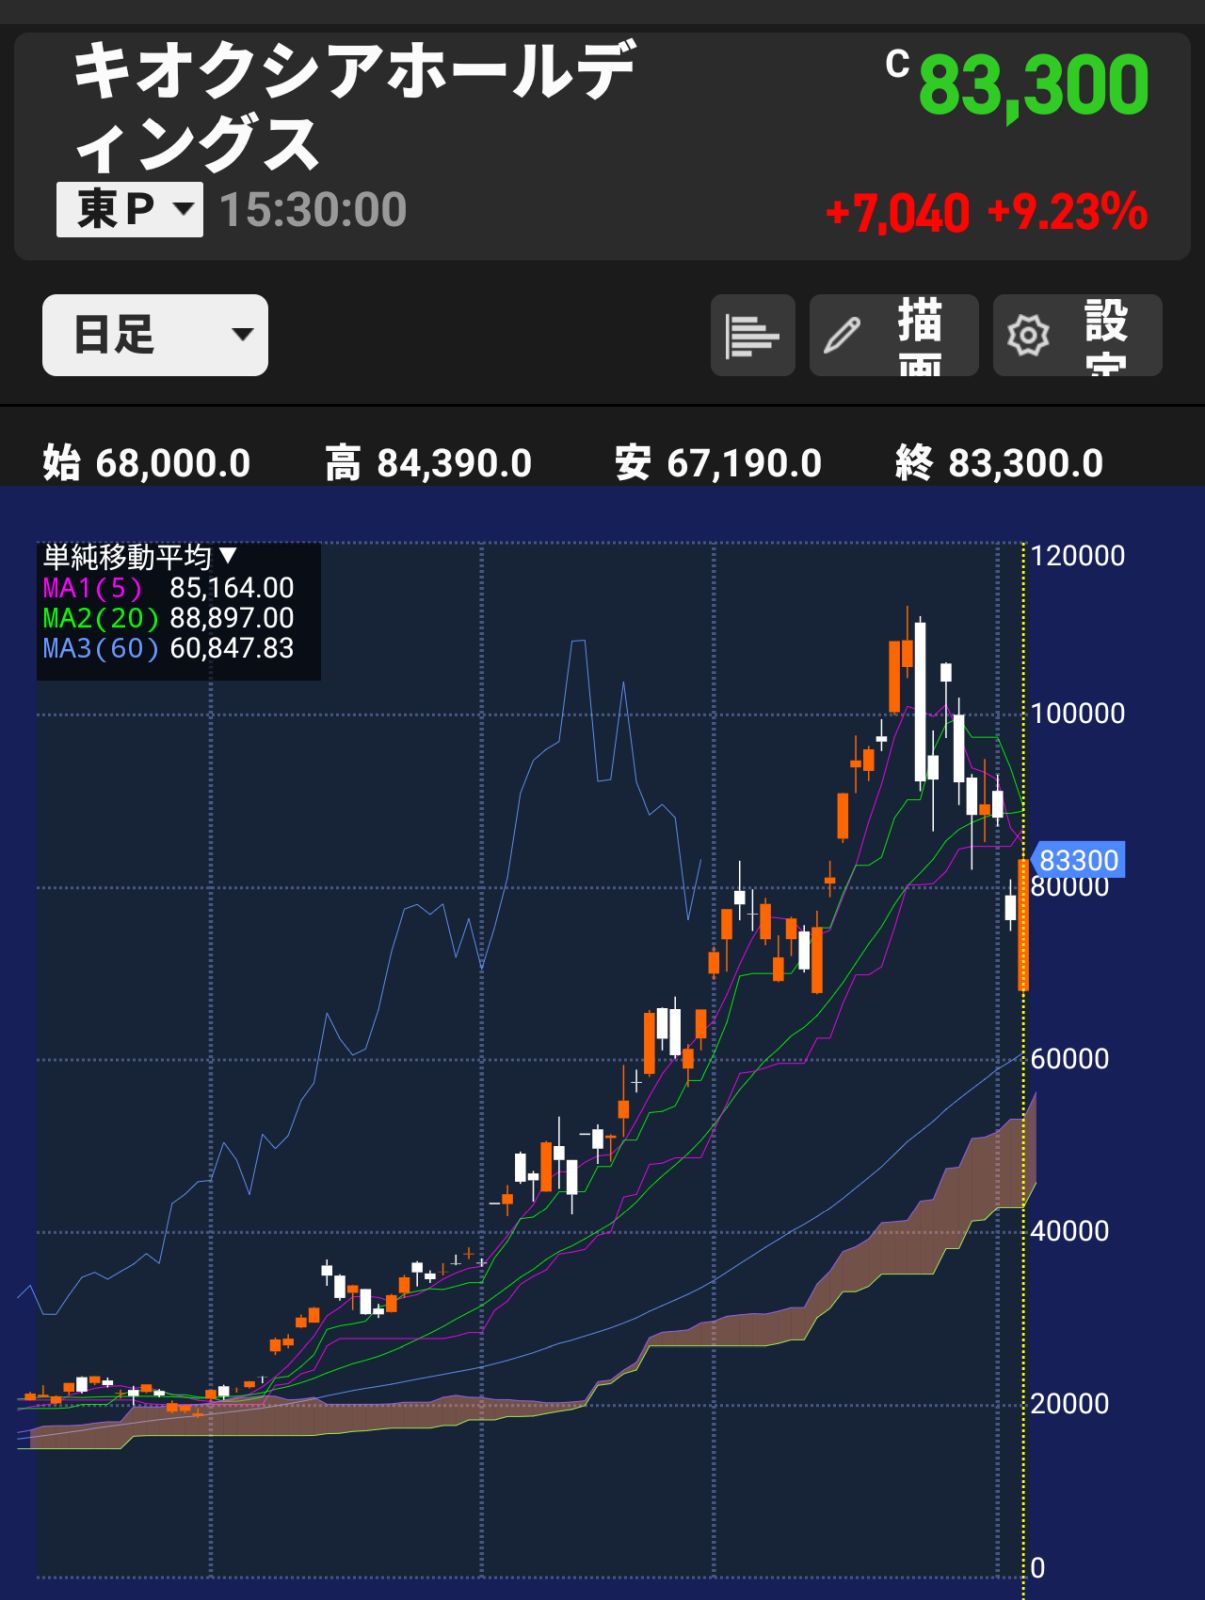Tap the 描画 drawing button label
The width and height of the screenshot is (1205, 1600).
919,335
